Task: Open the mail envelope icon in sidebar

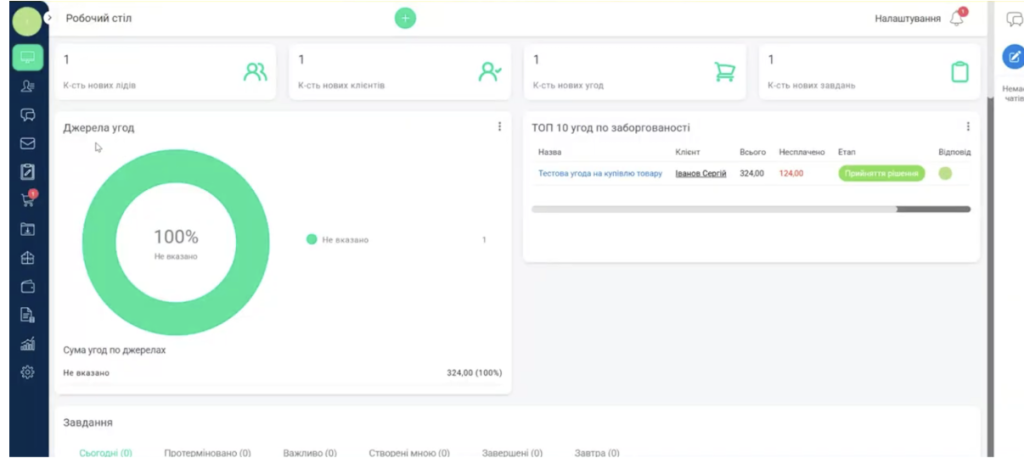Action: pos(28,143)
